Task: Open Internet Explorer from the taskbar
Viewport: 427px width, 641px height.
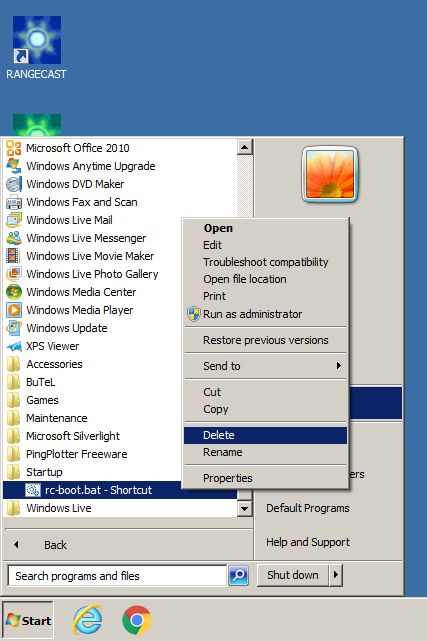Action: pos(87,620)
